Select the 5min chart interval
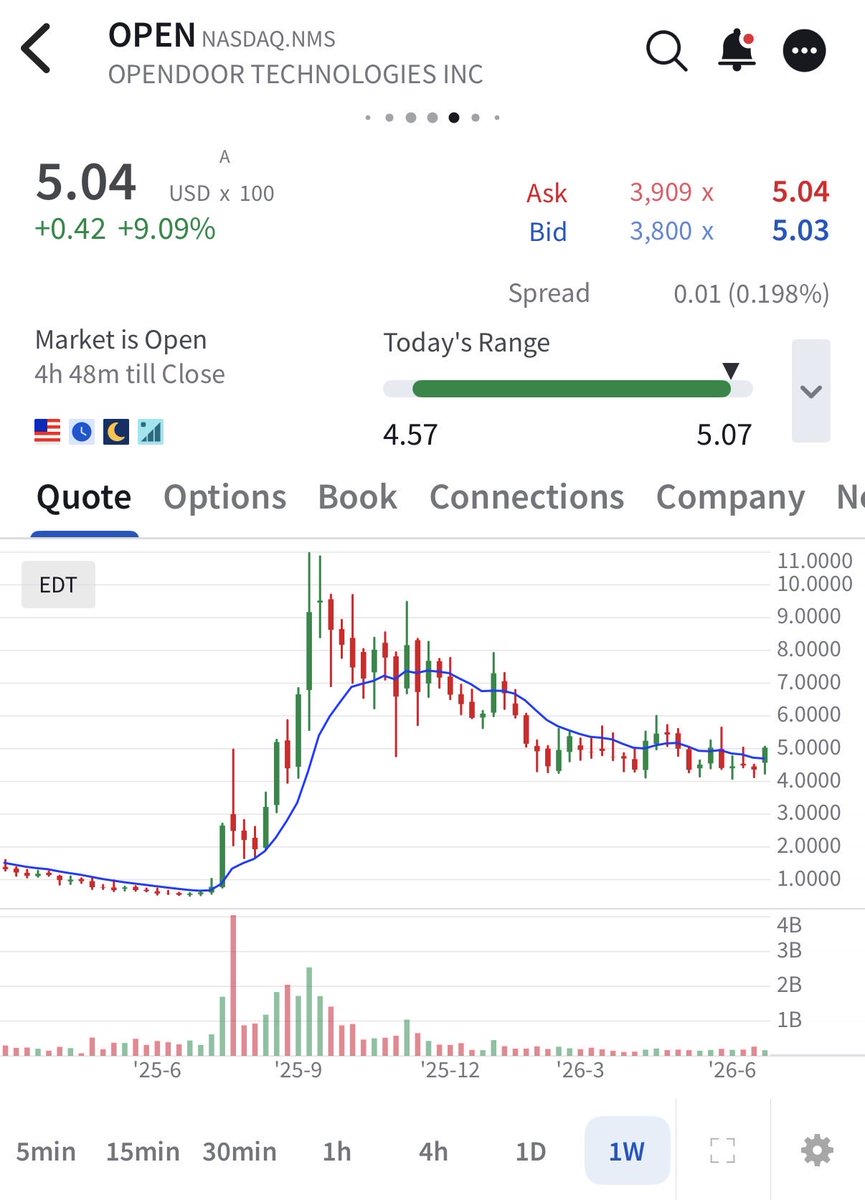The image size is (865, 1200). point(46,1152)
